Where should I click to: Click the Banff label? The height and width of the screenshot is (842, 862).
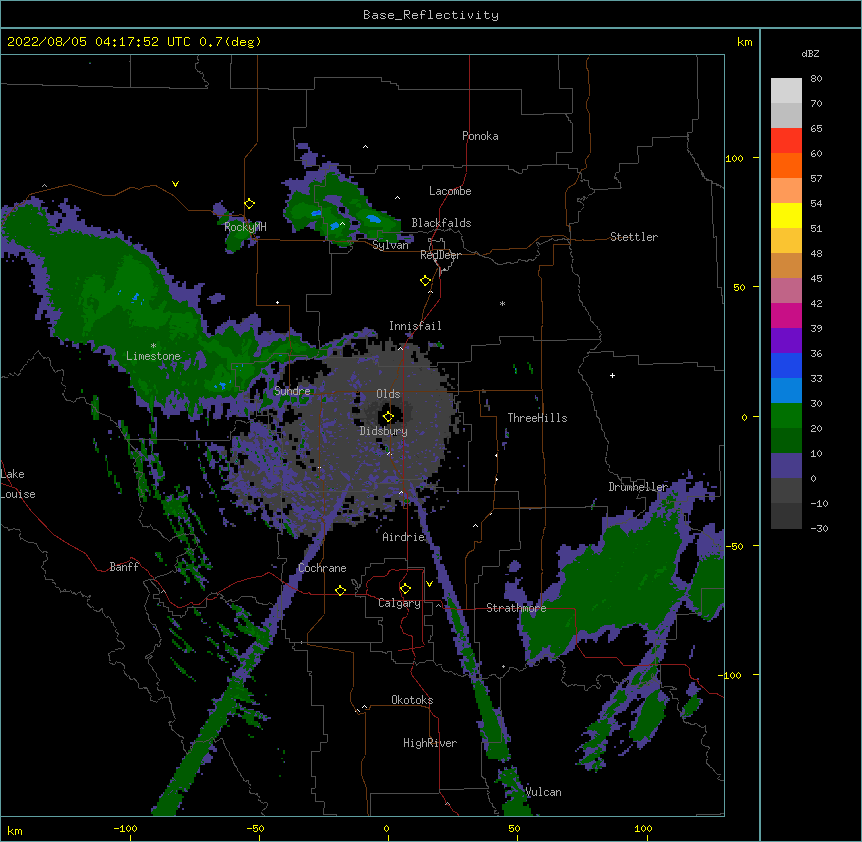tap(124, 567)
